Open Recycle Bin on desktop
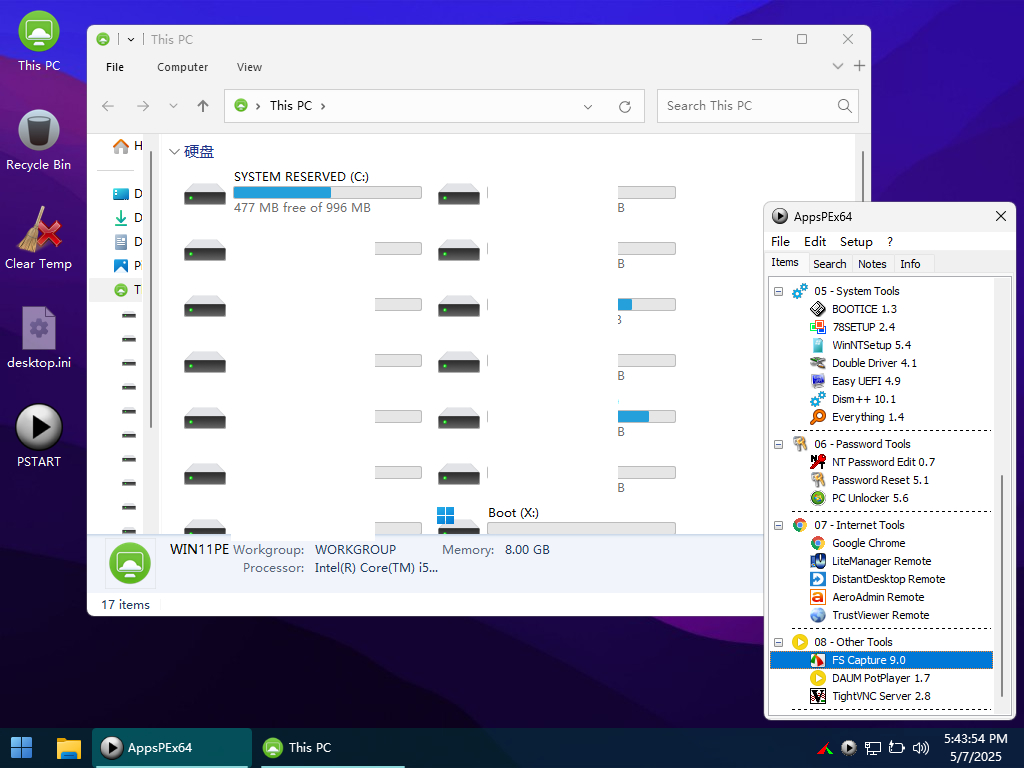Viewport: 1024px width, 768px height. tap(39, 140)
